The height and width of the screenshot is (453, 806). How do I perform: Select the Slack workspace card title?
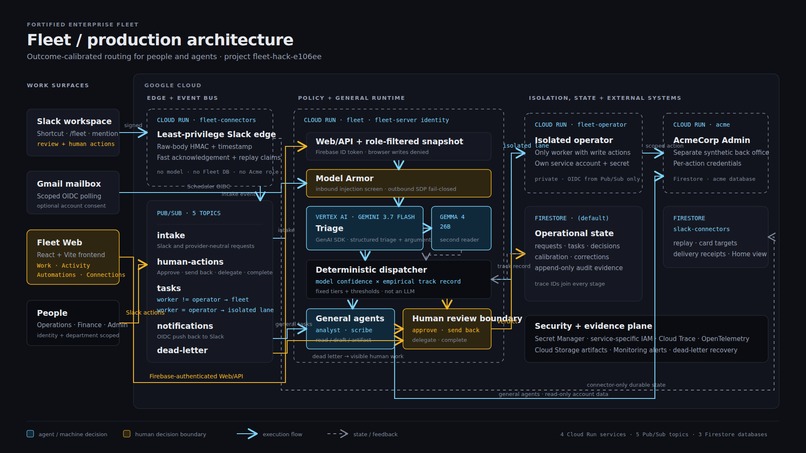[x=74, y=121]
